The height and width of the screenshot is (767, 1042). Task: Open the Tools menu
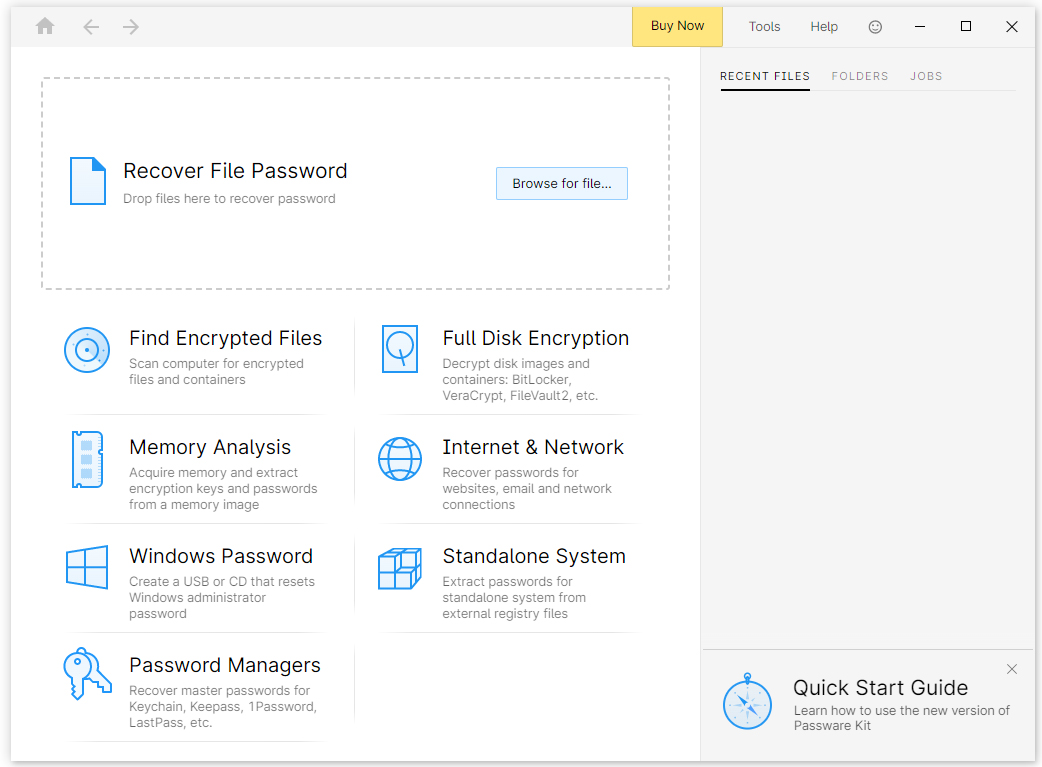(764, 27)
